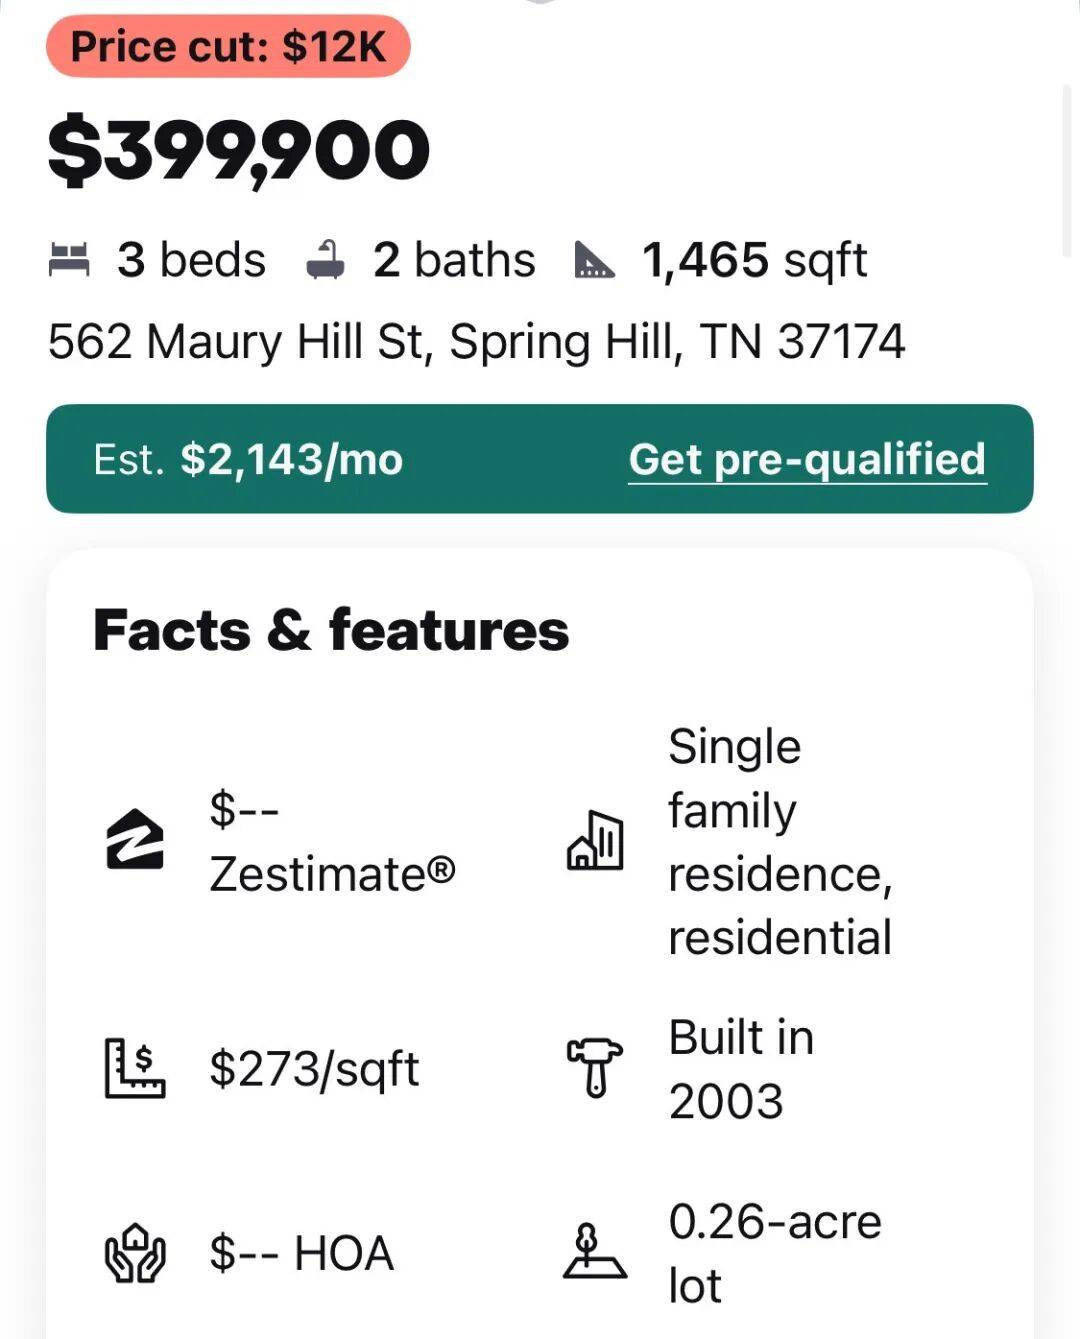Select the 562 Maury Hill St address
The image size is (1080, 1339).
coord(476,342)
